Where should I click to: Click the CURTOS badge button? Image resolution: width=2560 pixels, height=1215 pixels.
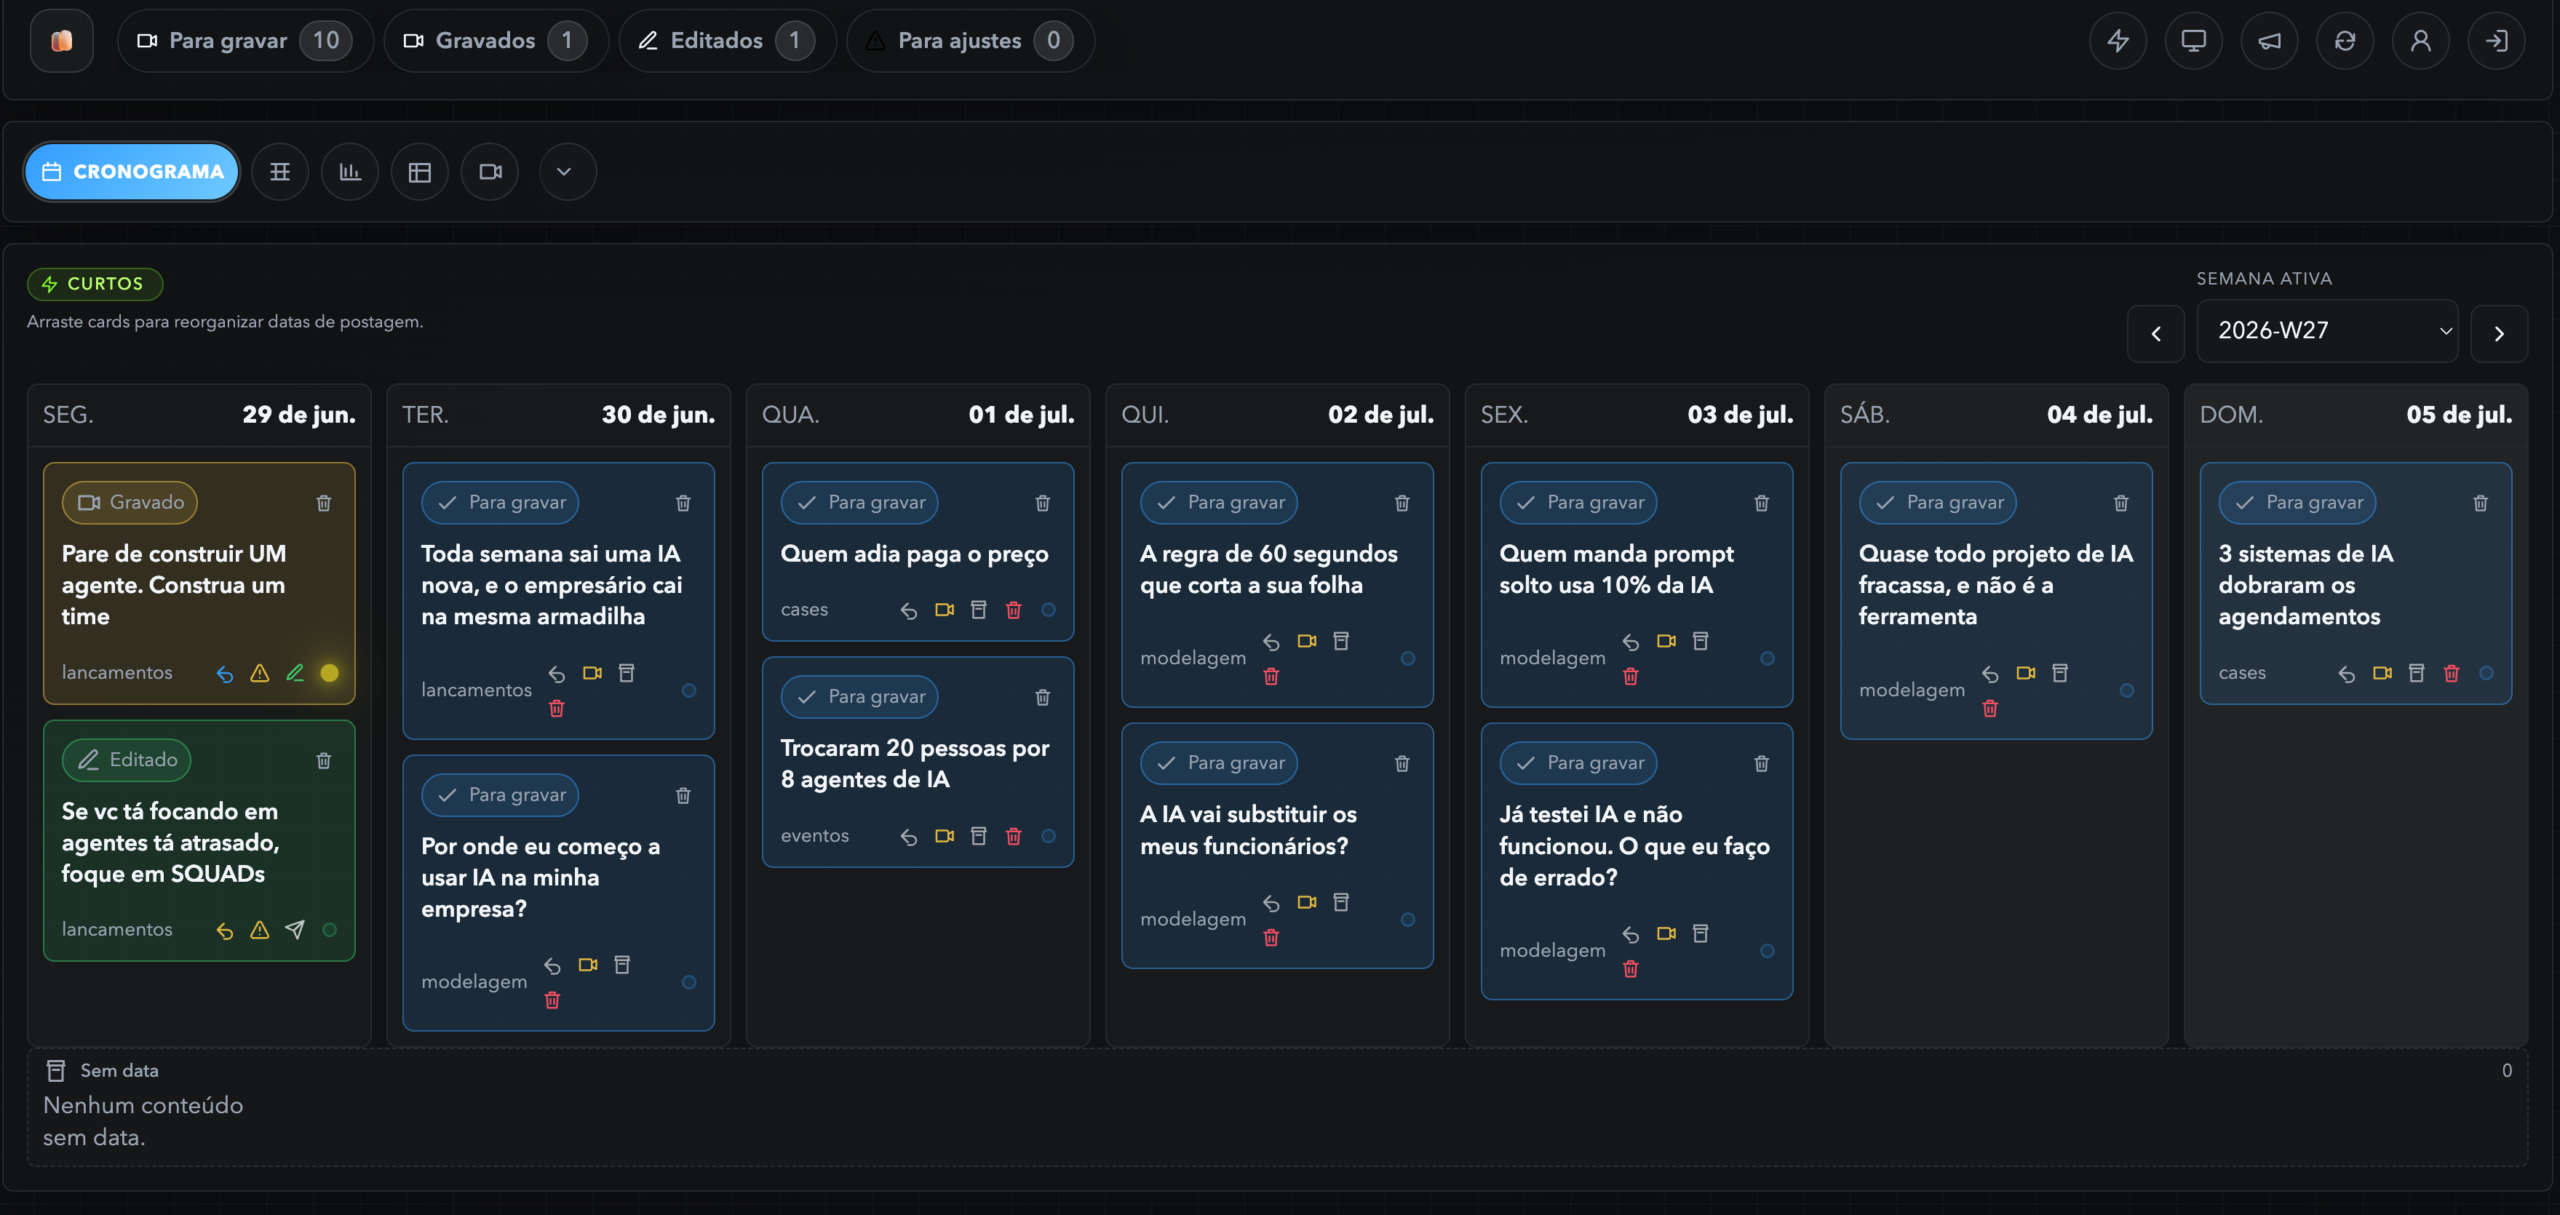click(94, 284)
